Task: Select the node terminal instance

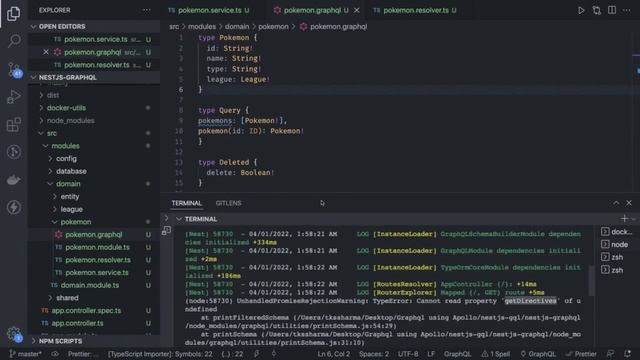Action: 615,244
